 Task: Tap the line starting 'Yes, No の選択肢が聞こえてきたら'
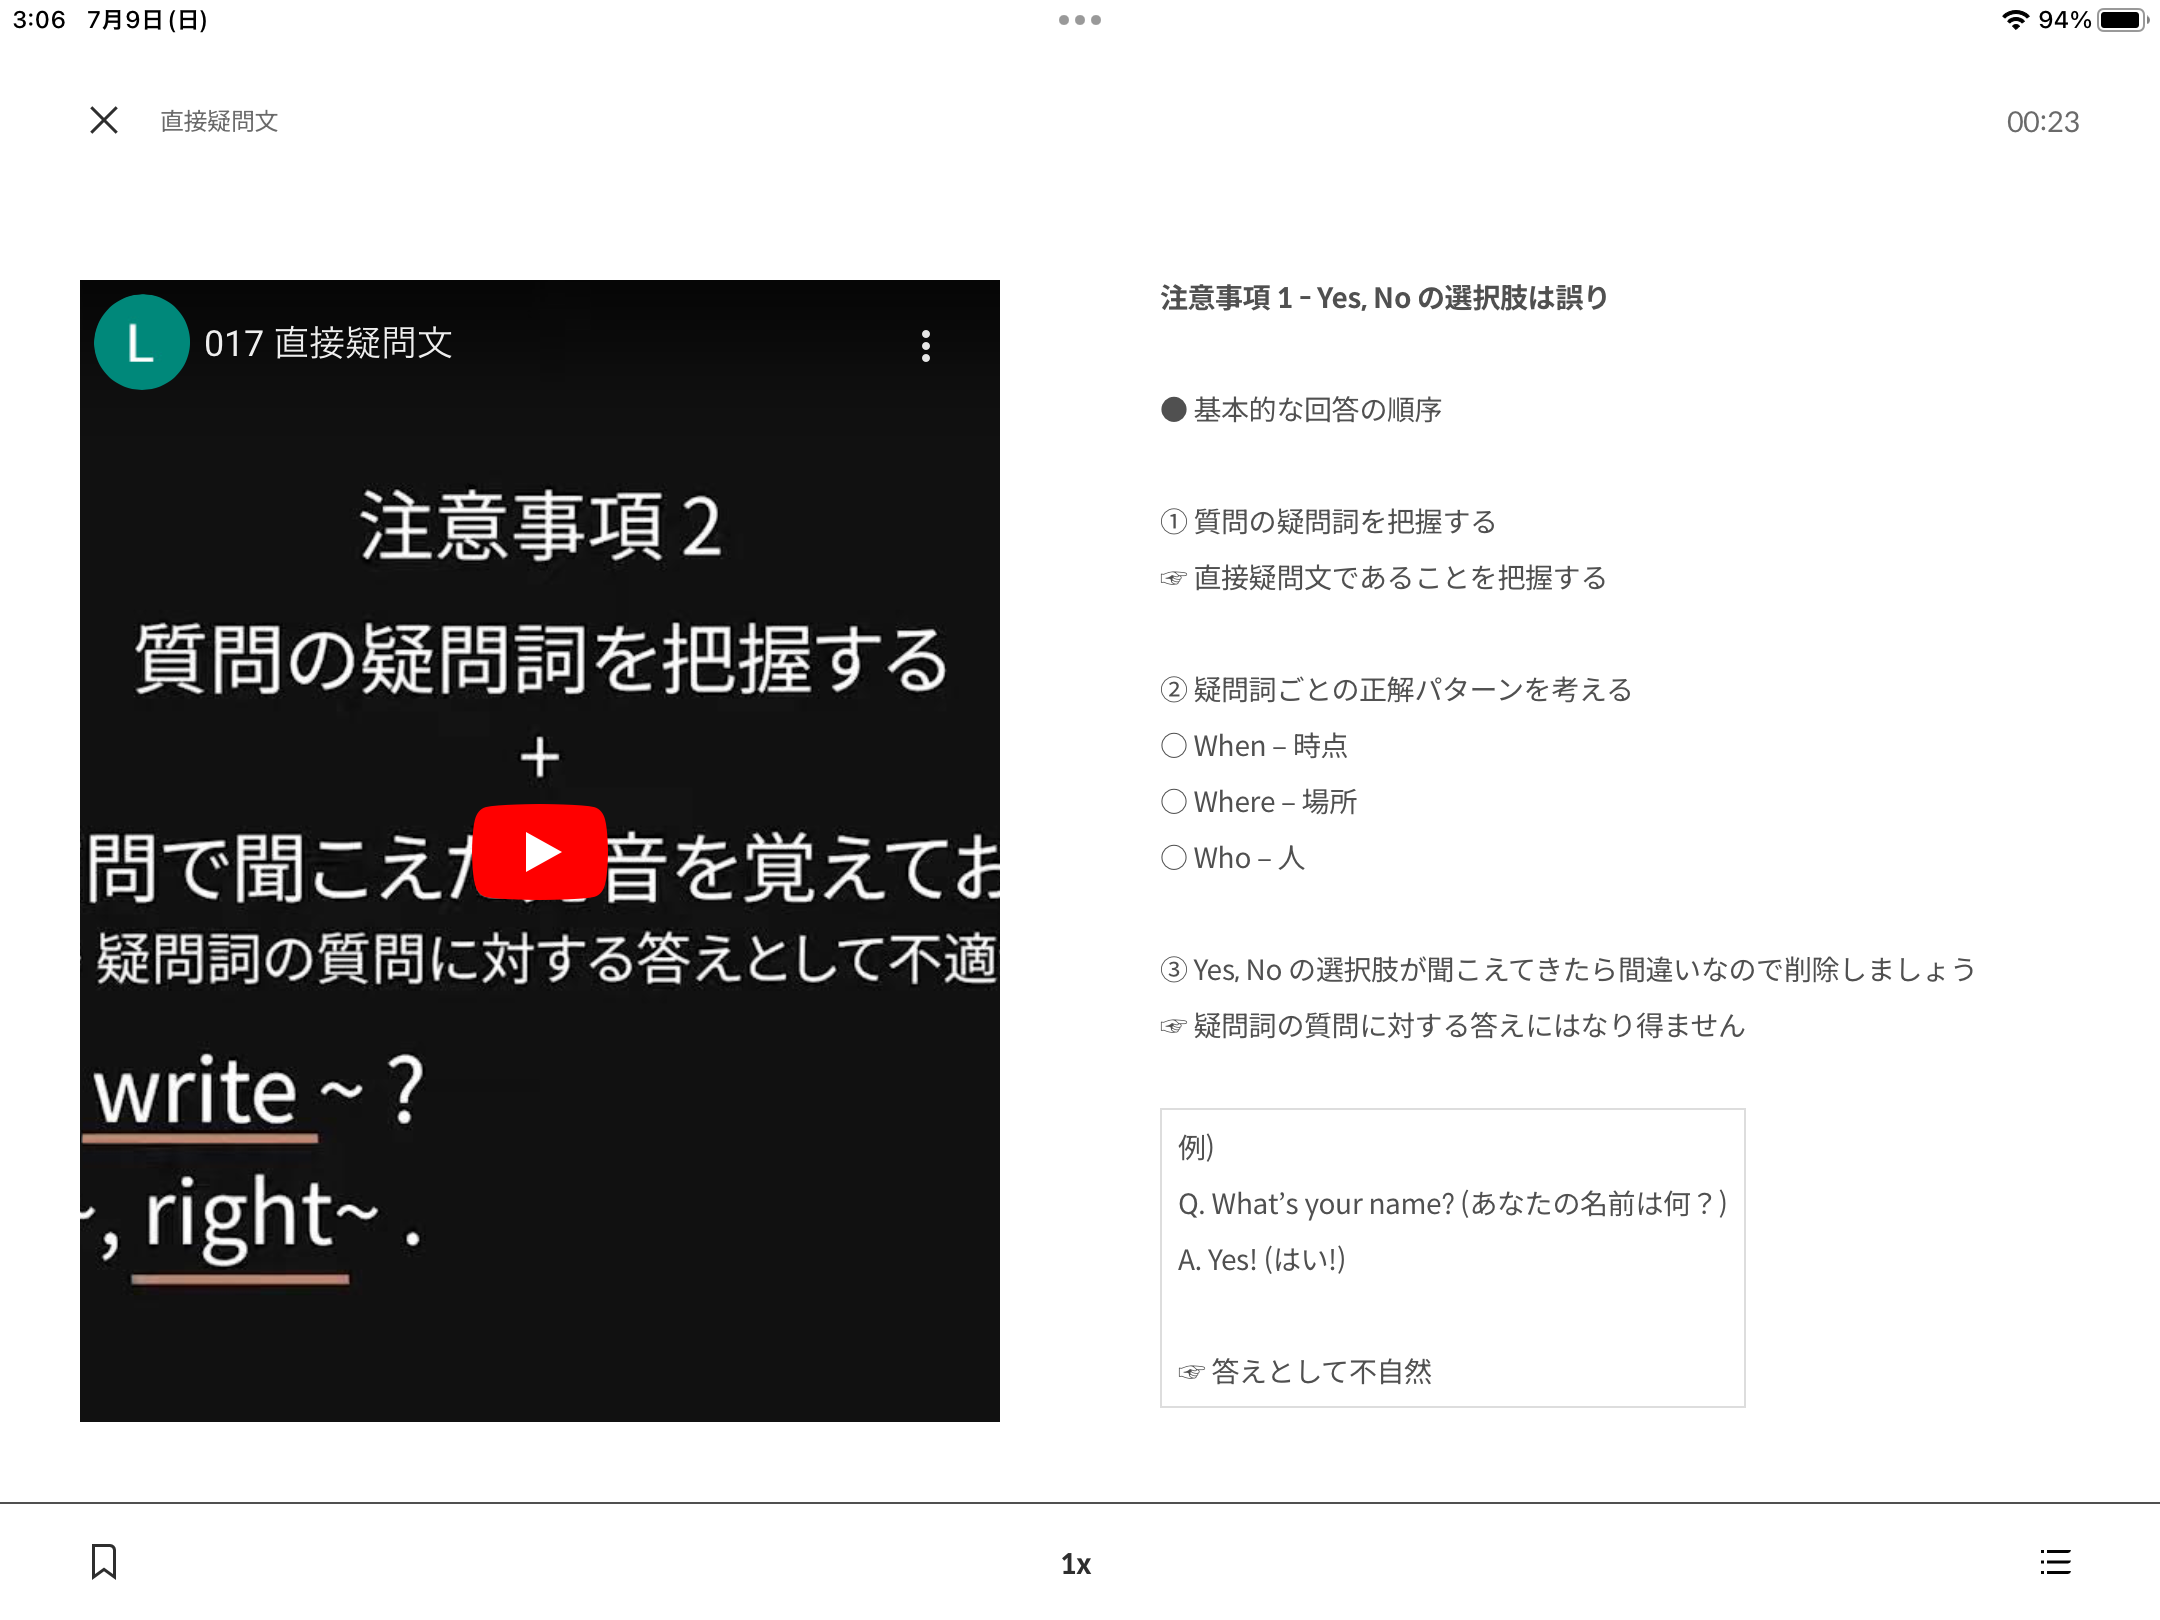[x=1568, y=970]
